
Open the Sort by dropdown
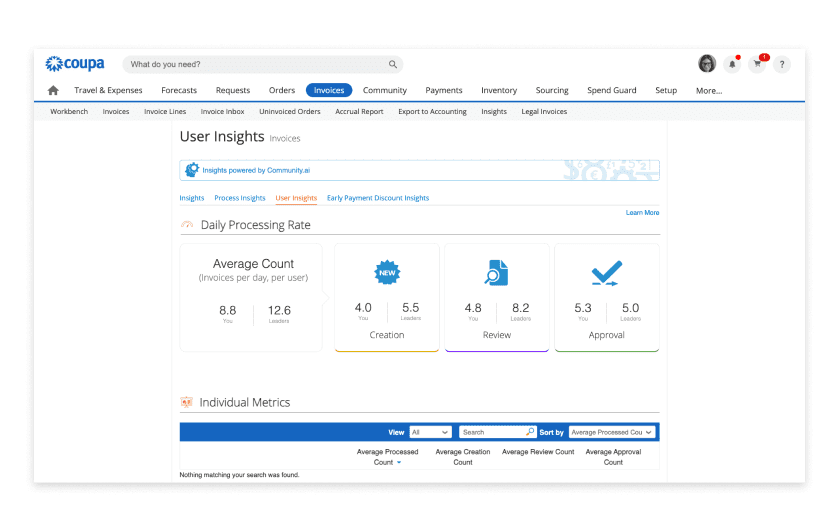[x=612, y=432]
